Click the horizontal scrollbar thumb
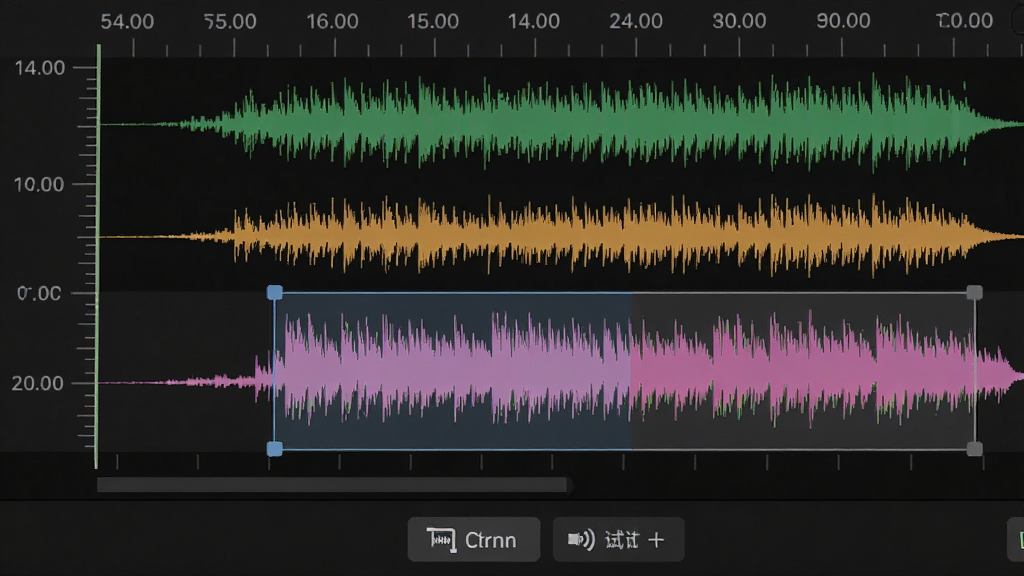The height and width of the screenshot is (576, 1024). 332,485
